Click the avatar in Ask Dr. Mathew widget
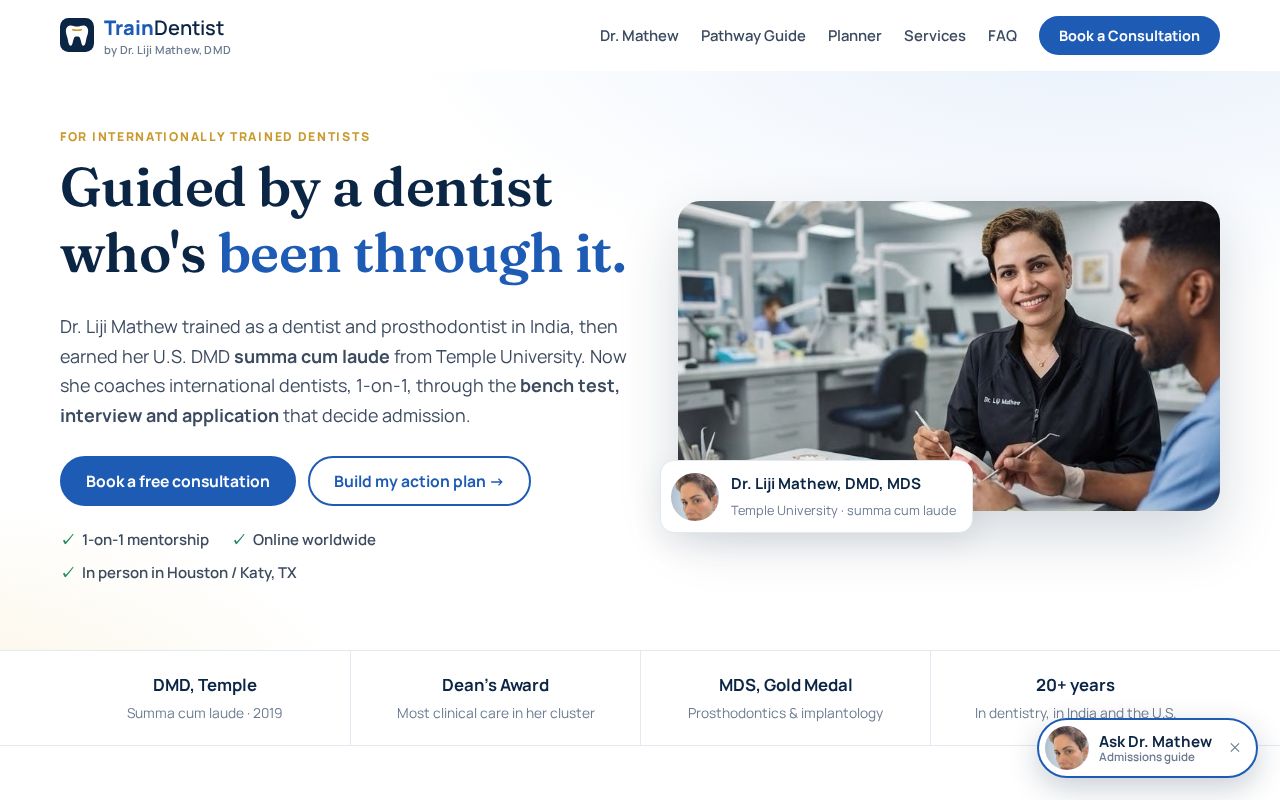 (1067, 748)
